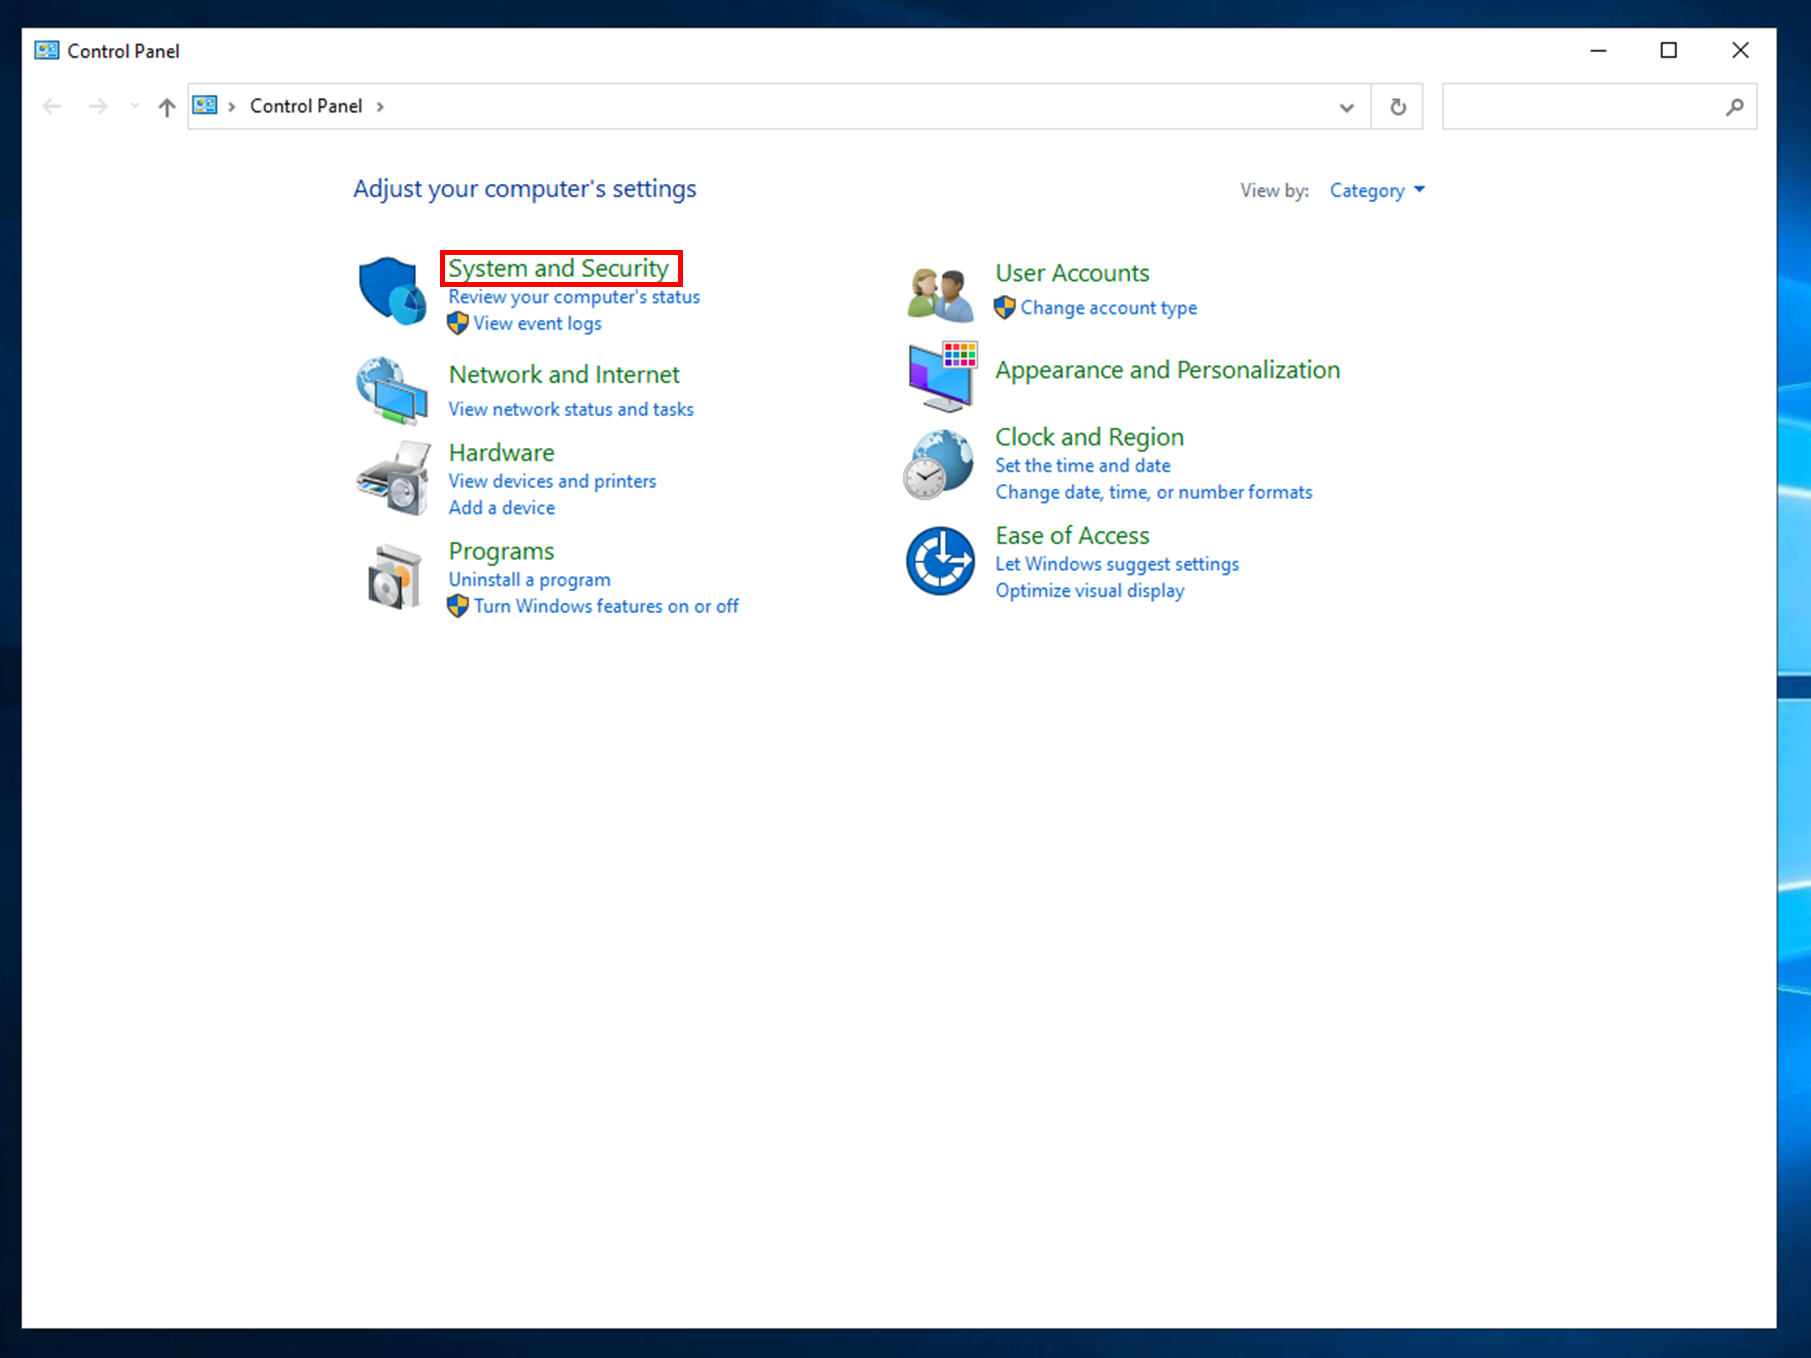Open System and Security

558,268
